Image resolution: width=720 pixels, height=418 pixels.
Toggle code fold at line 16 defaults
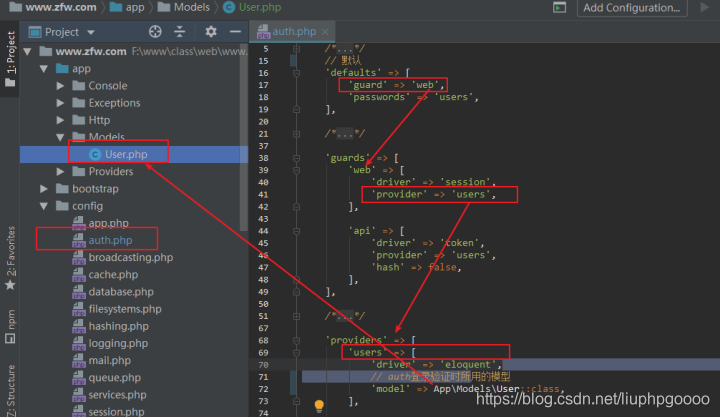click(297, 73)
